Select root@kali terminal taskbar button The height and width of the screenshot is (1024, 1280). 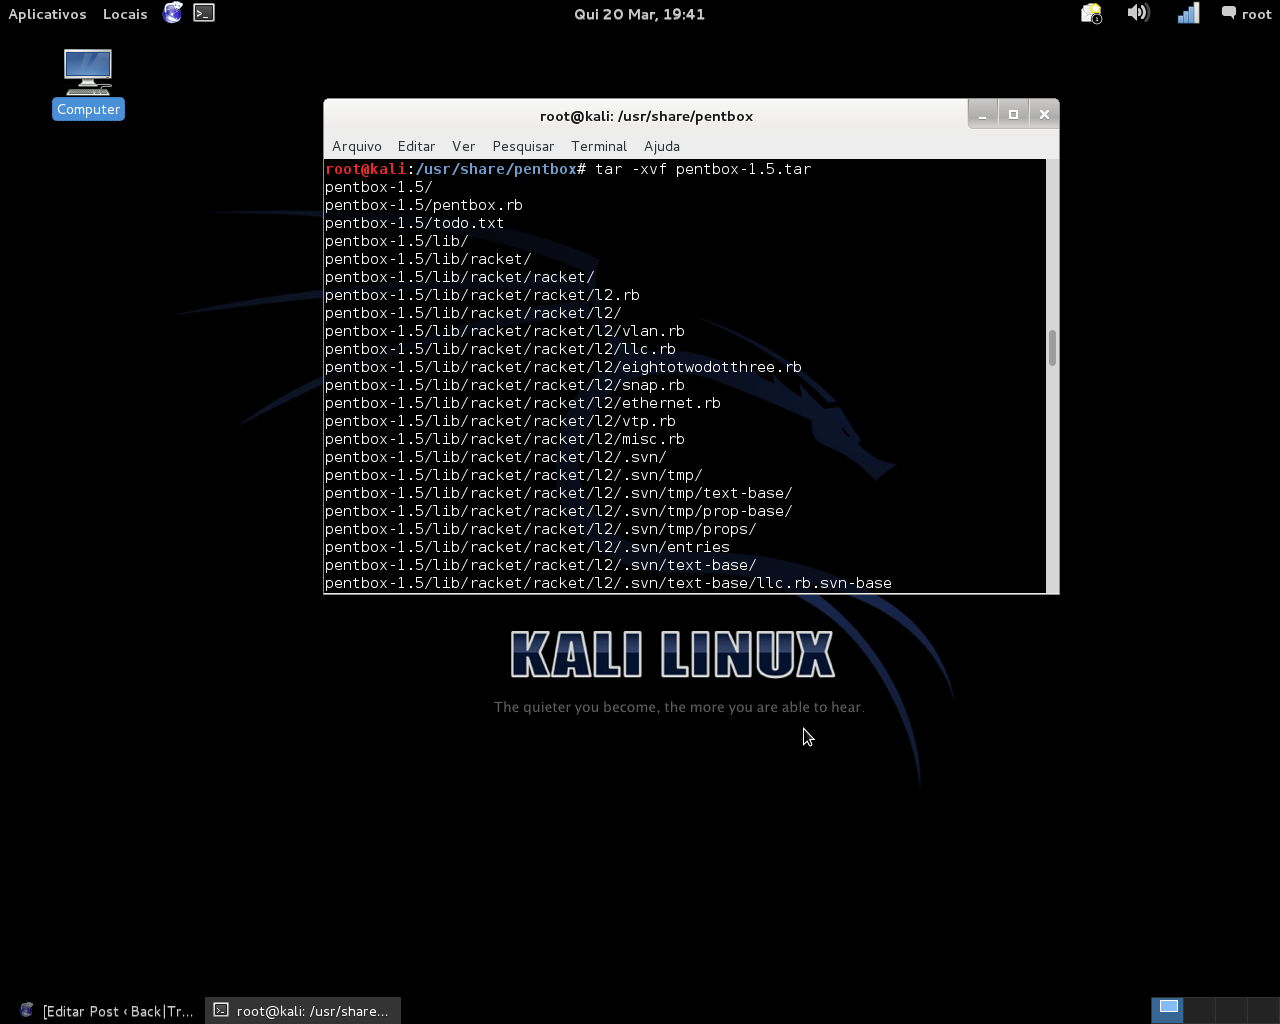pos(303,1011)
